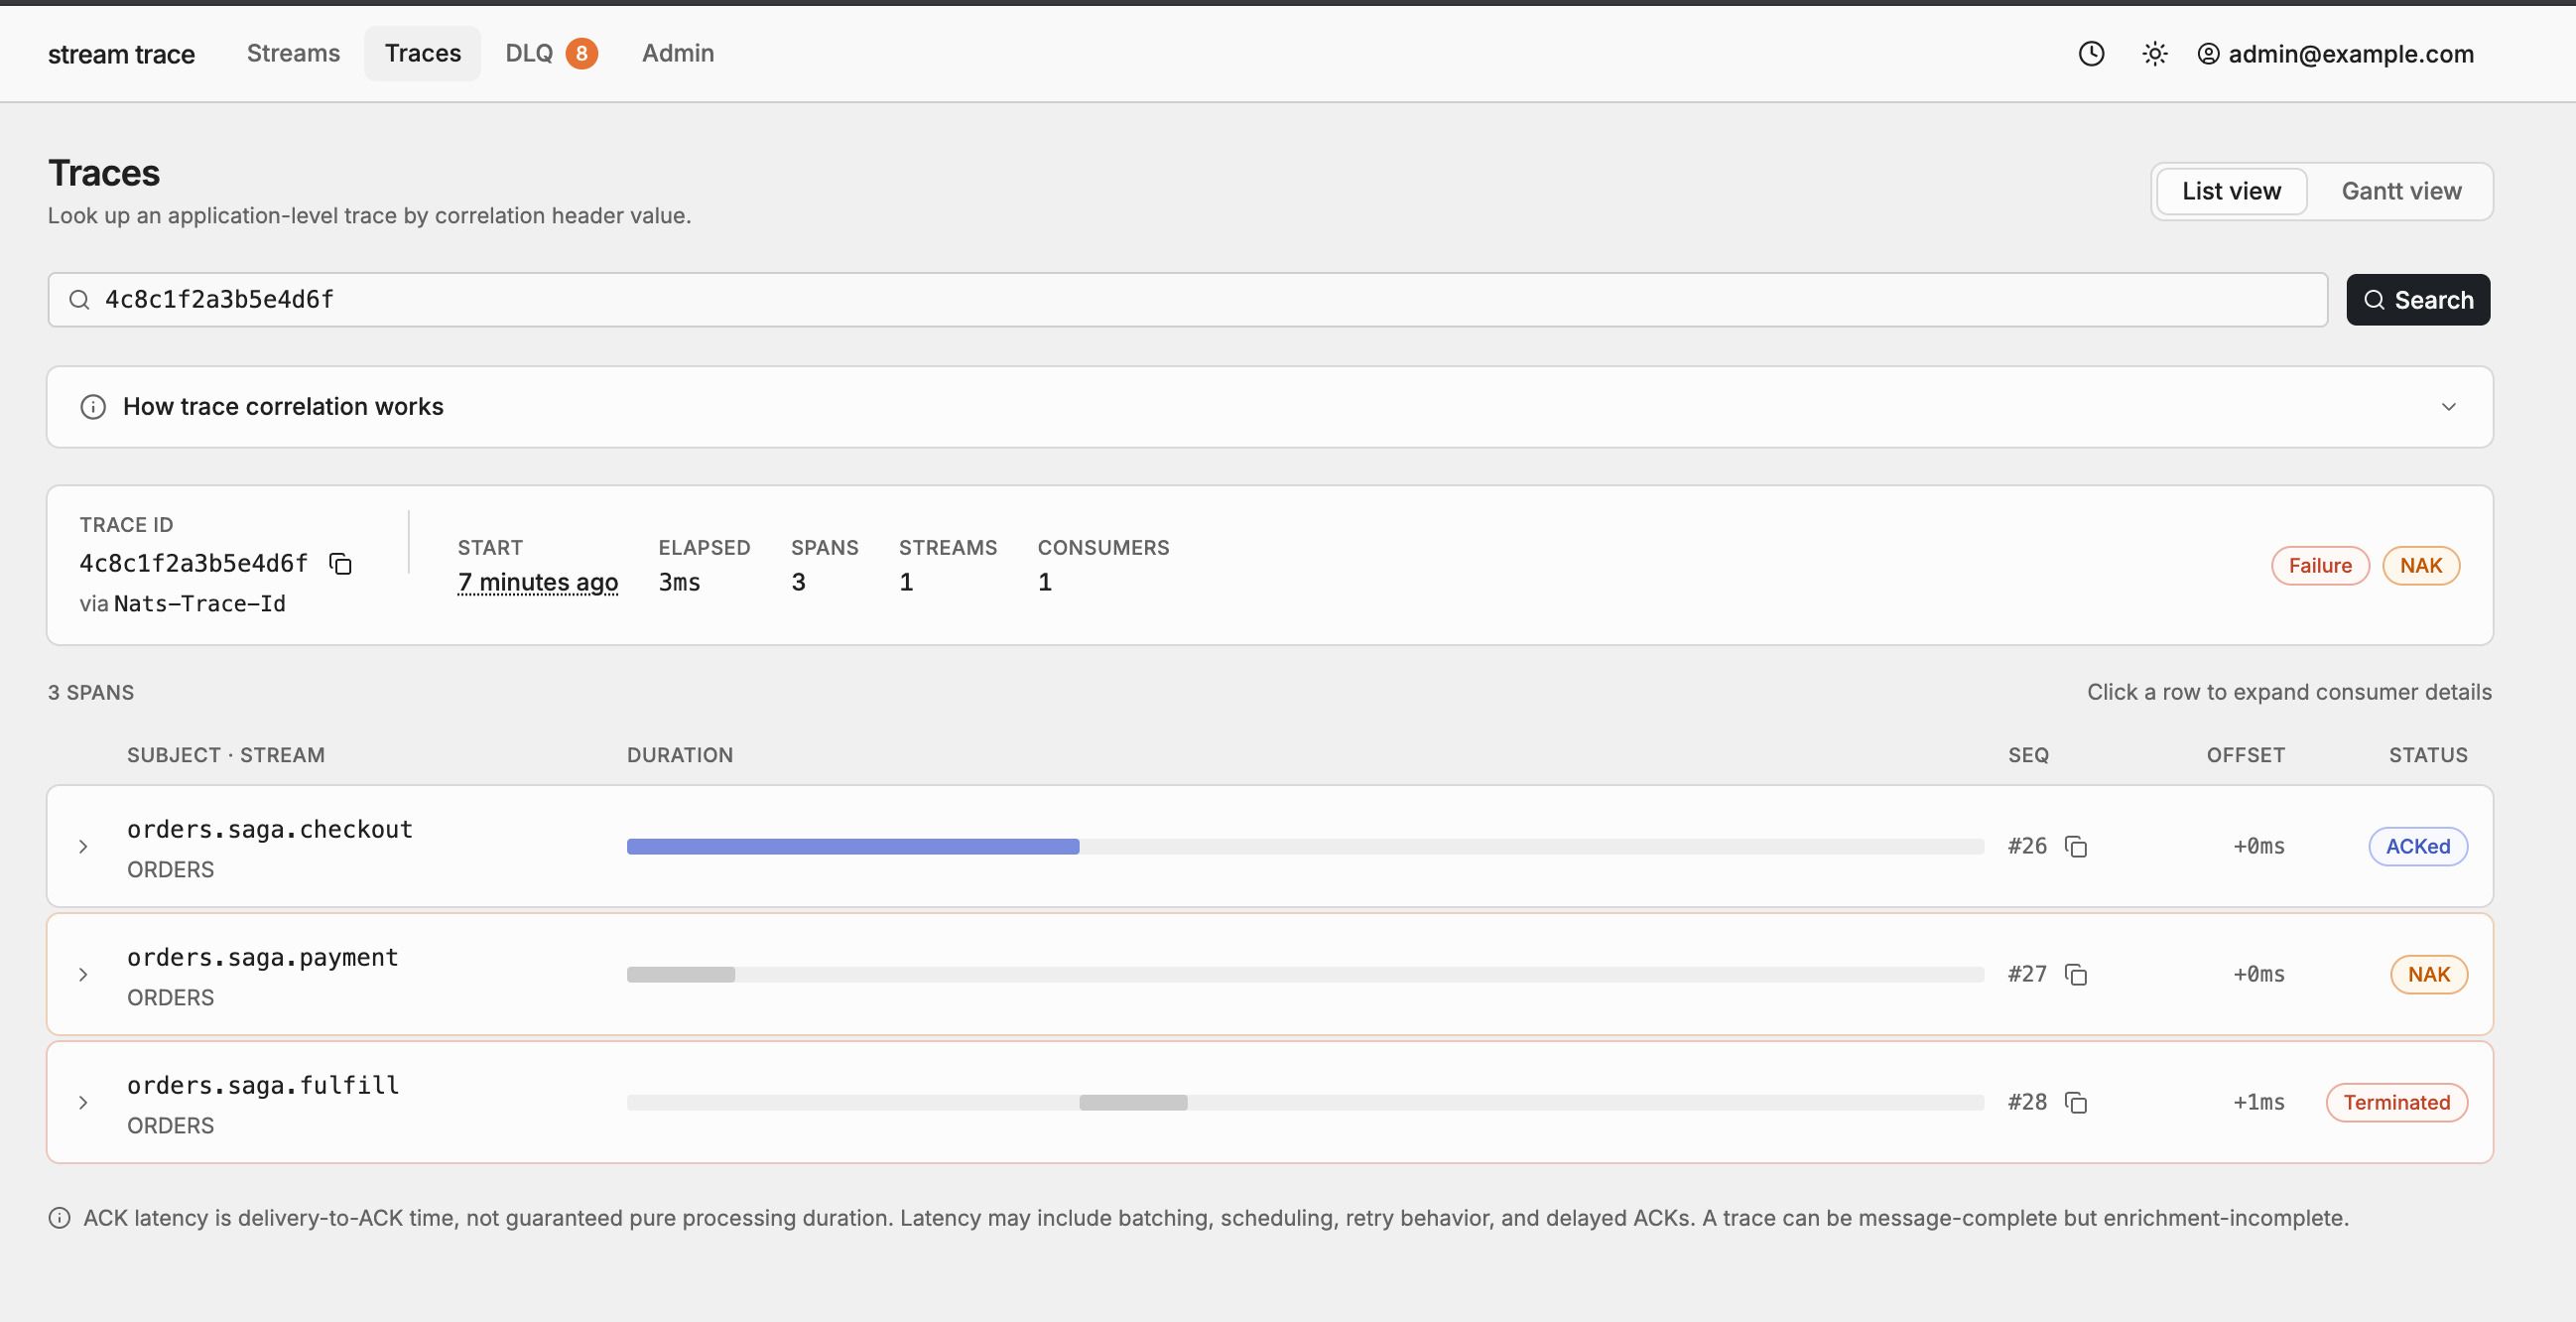Click the gray fulfill duration bar
This screenshot has height=1322, width=2576.
1133,1103
